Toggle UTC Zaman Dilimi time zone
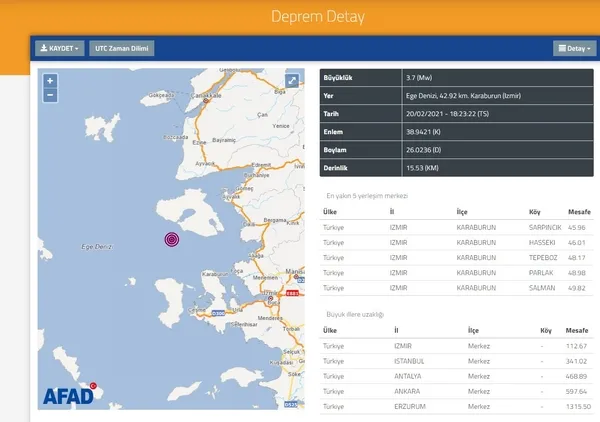Screen dimensions: 600x422 coord(121,48)
